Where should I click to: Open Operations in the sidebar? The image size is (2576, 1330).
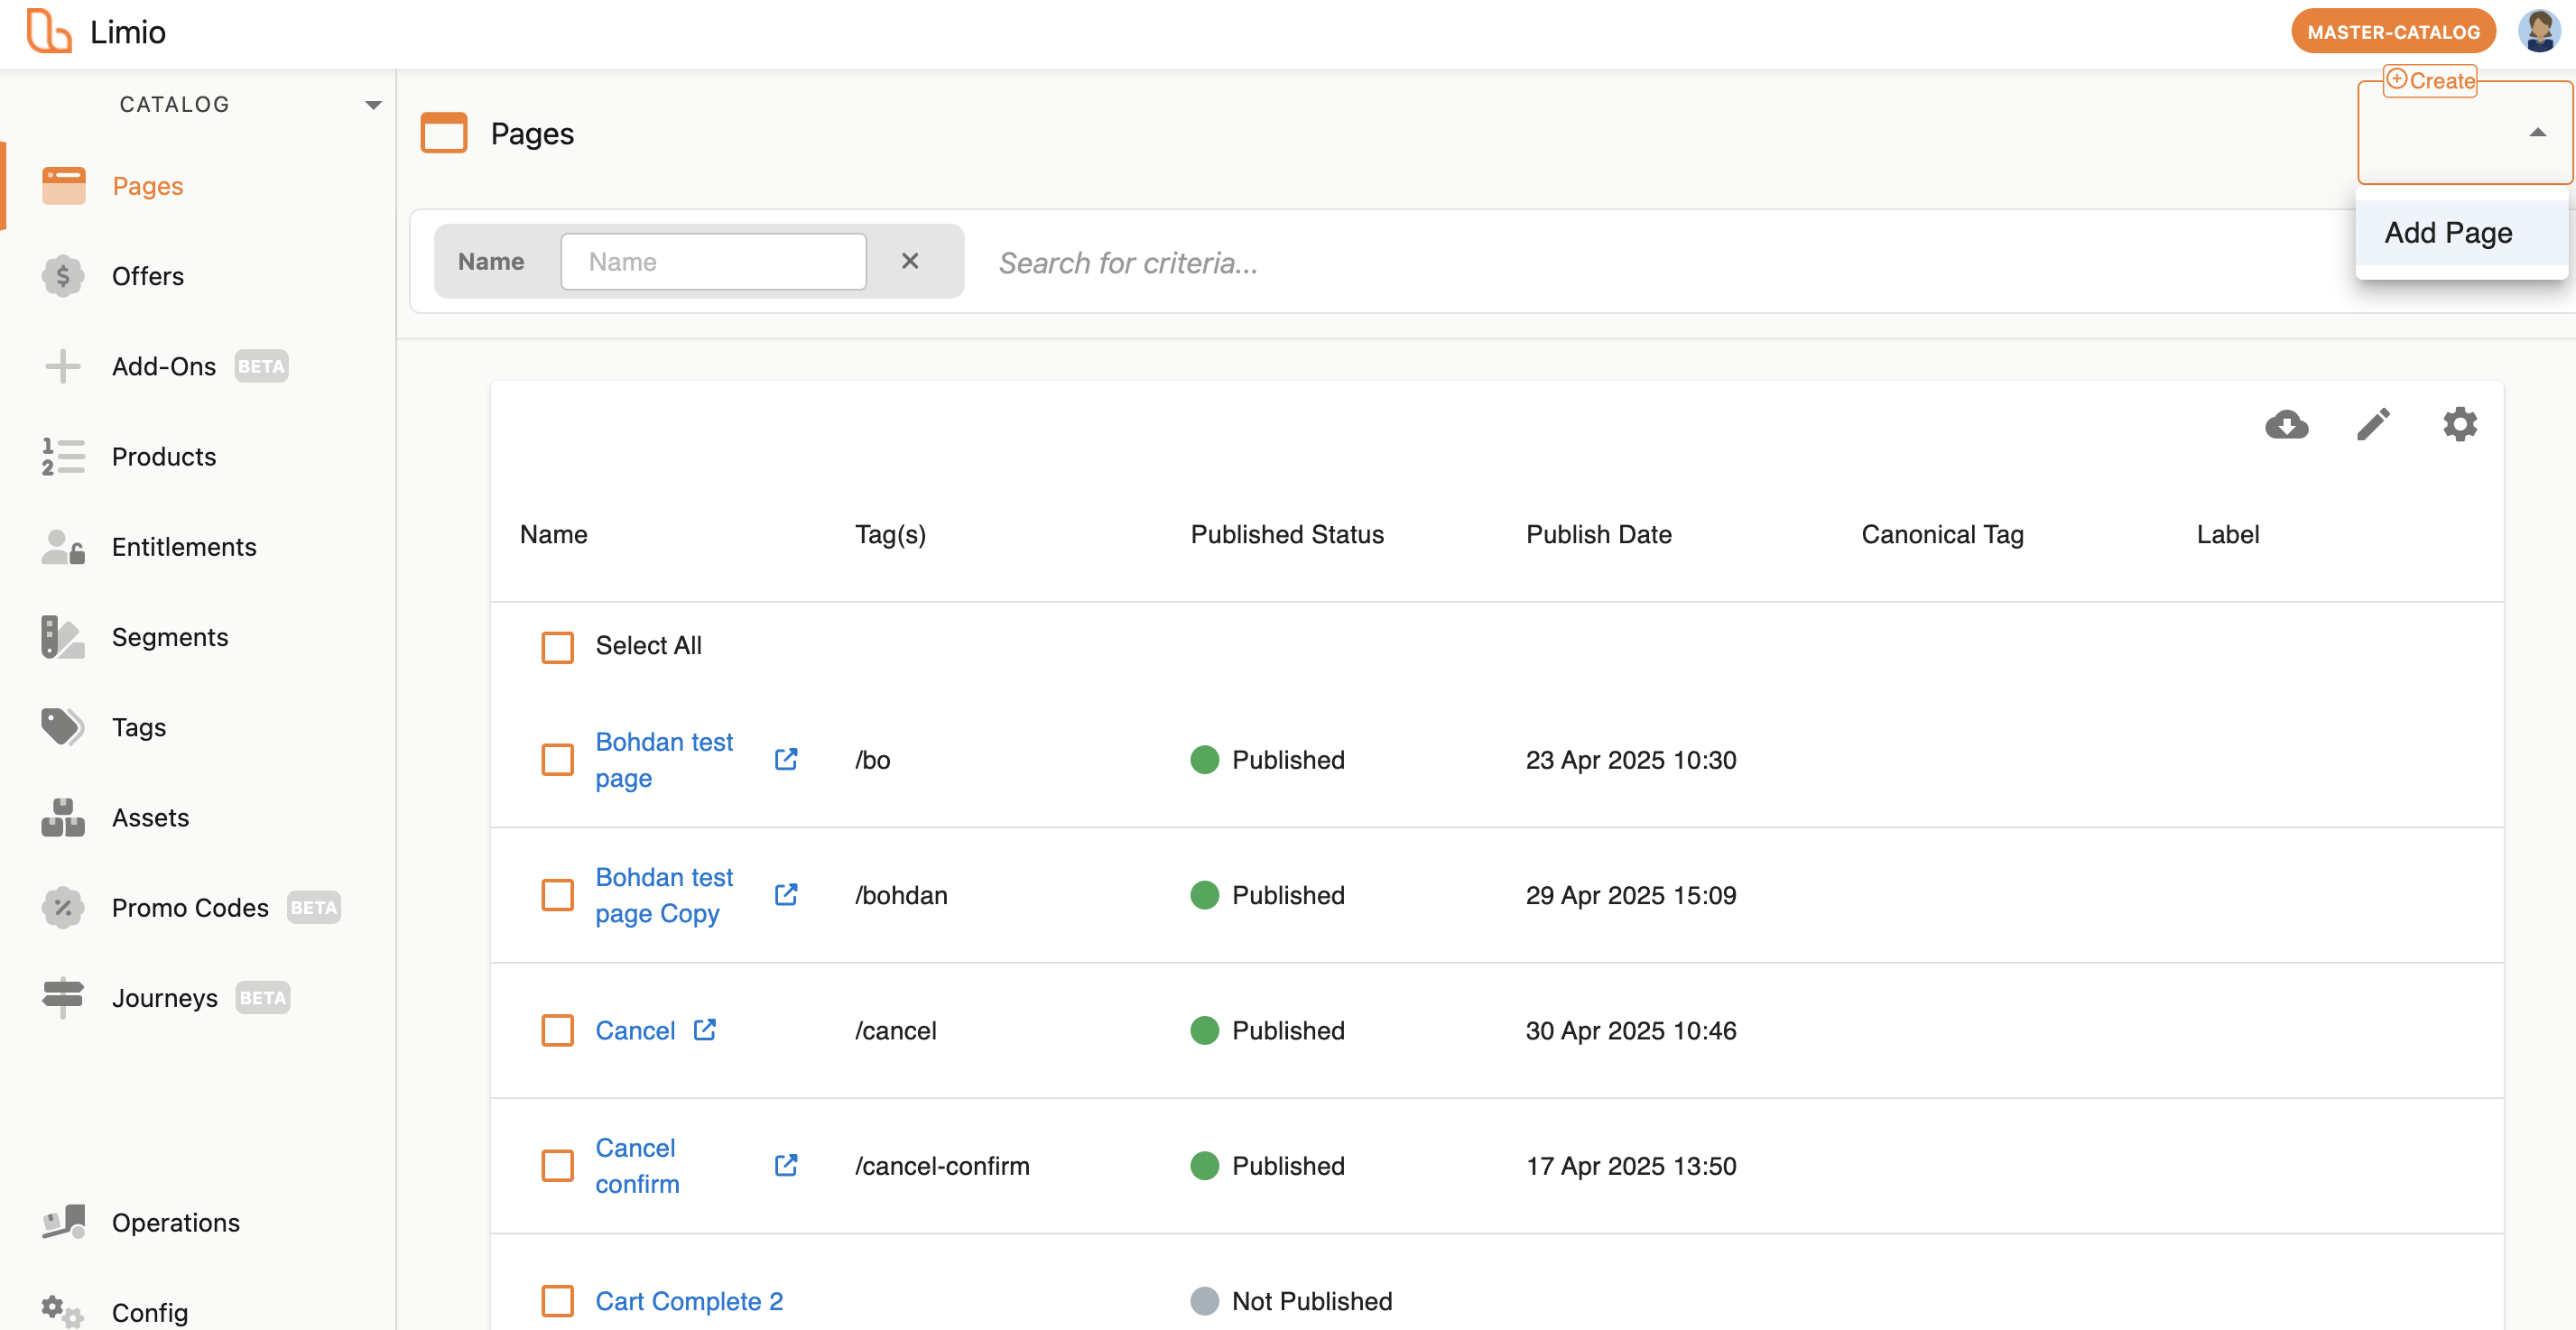pyautogui.click(x=176, y=1222)
